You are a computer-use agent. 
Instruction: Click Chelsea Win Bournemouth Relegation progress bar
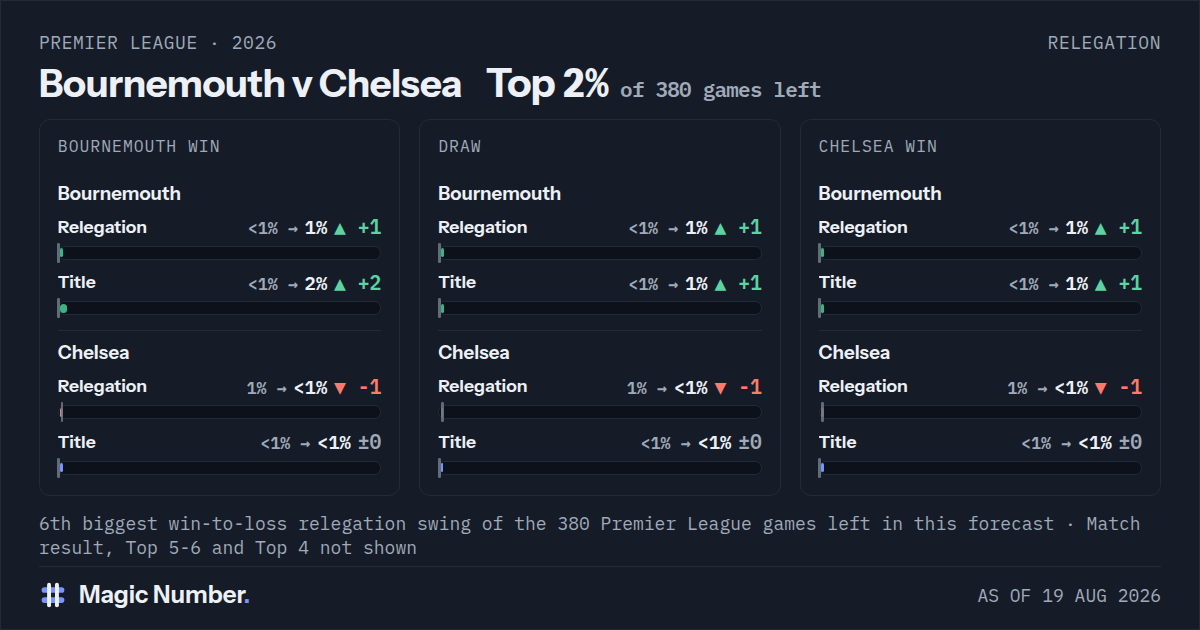coord(980,253)
